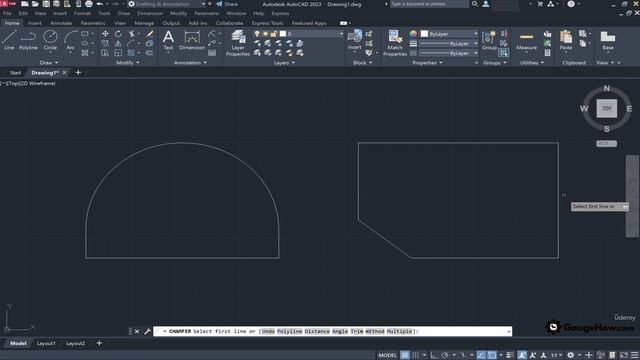The height and width of the screenshot is (360, 640).
Task: Choose the Move tool in Modify panel
Action: [x=105, y=34]
